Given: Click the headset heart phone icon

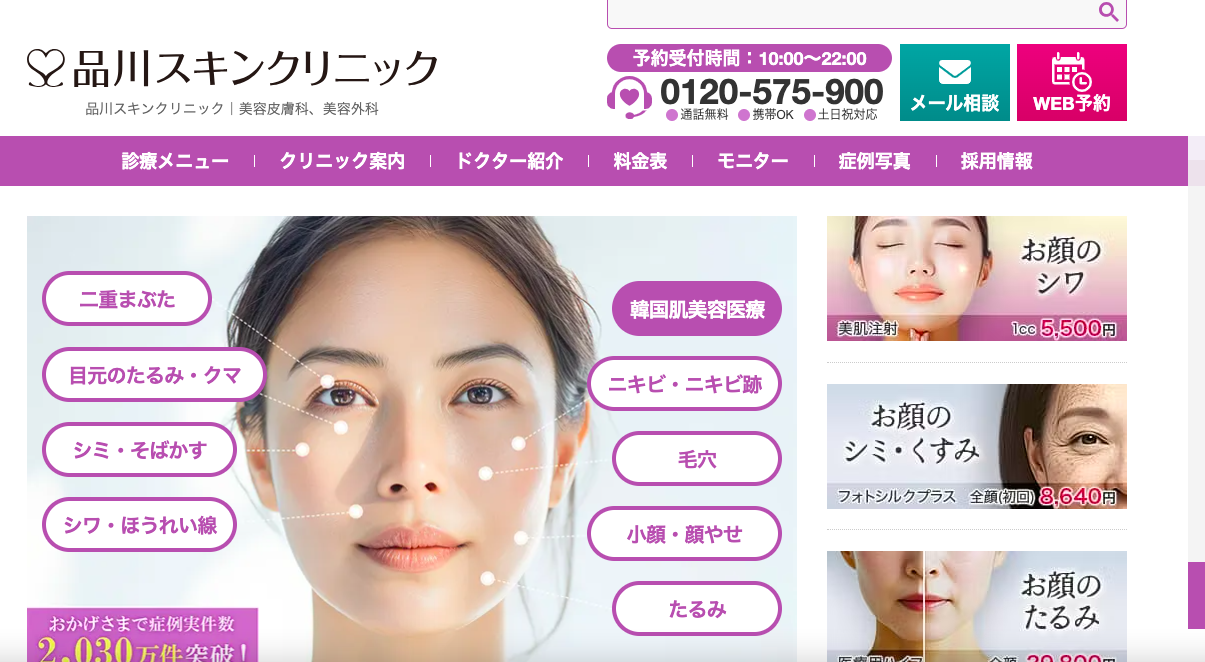Looking at the screenshot, I should tap(629, 97).
